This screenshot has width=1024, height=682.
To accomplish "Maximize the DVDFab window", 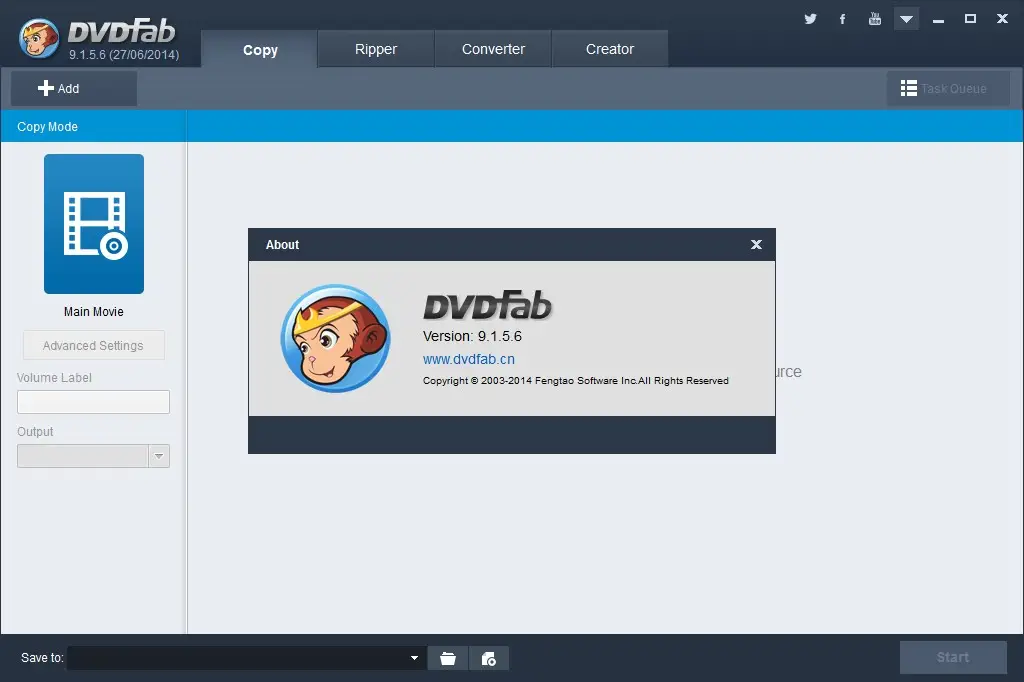I will point(970,19).
